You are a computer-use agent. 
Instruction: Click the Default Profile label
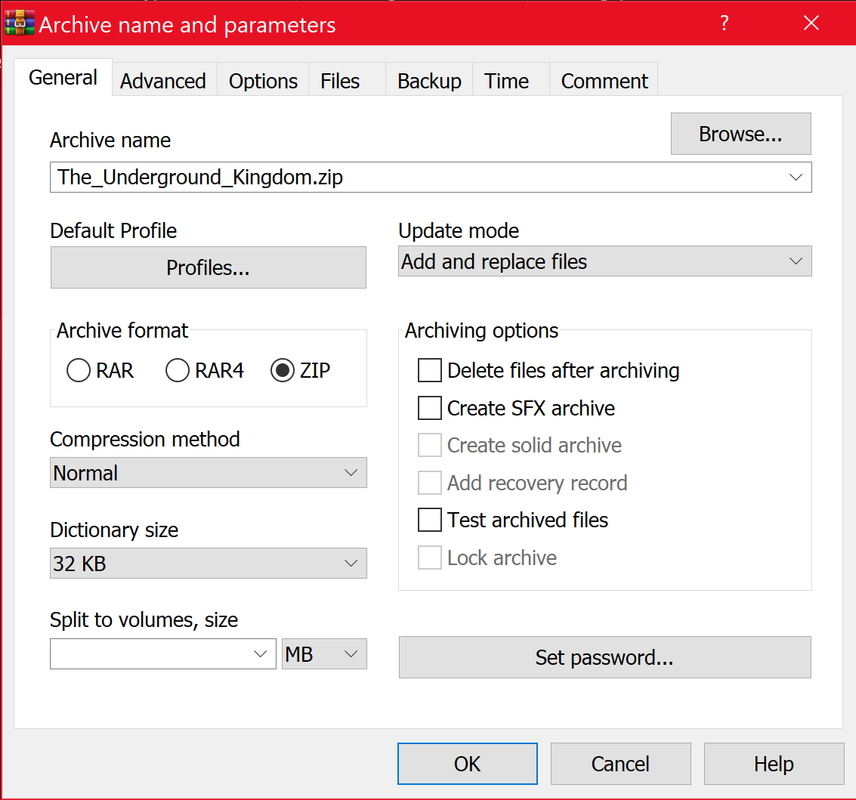114,231
